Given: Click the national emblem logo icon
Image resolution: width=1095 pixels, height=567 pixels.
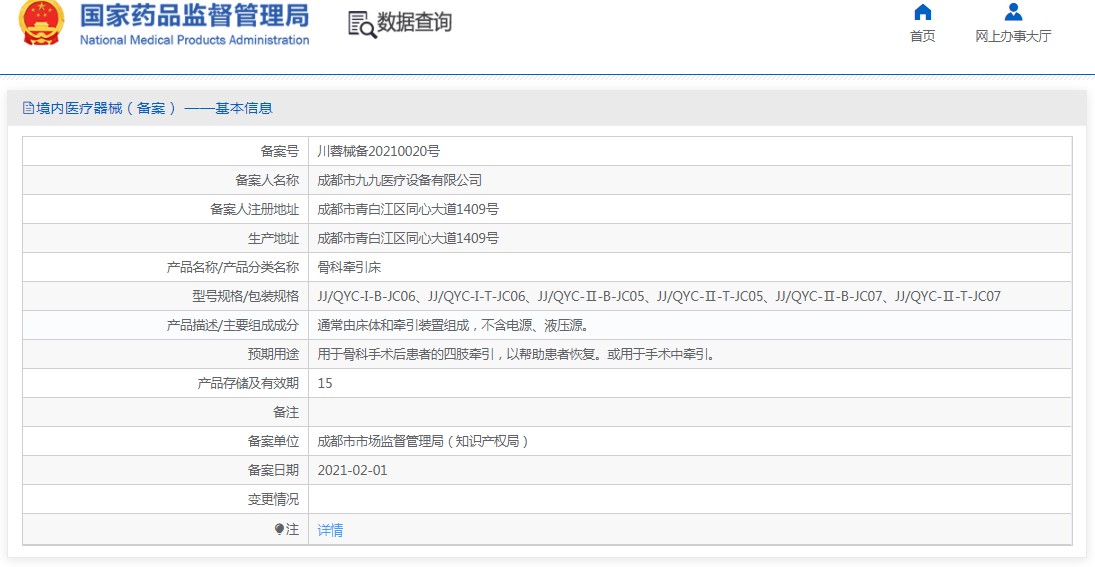Looking at the screenshot, I should click(42, 22).
